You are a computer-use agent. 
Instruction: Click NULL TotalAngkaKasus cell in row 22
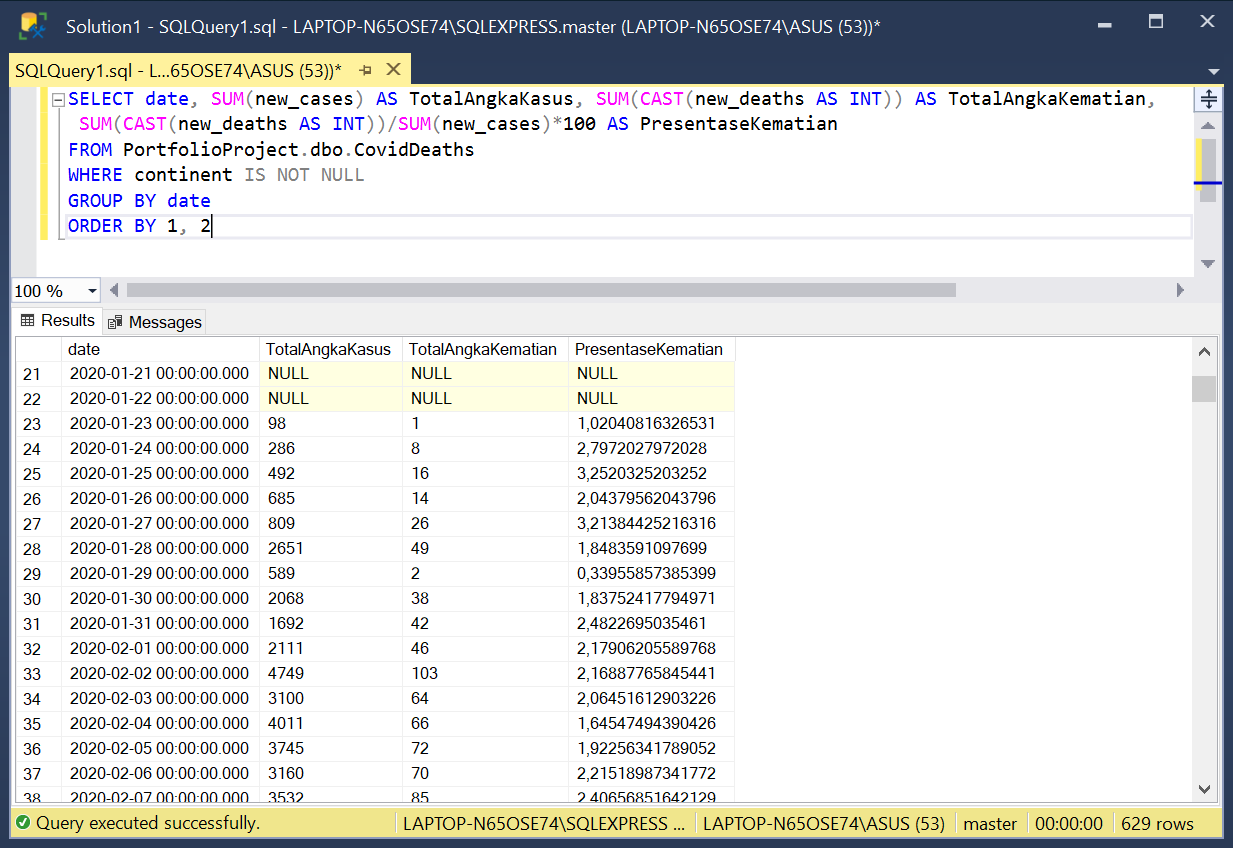click(x=330, y=399)
